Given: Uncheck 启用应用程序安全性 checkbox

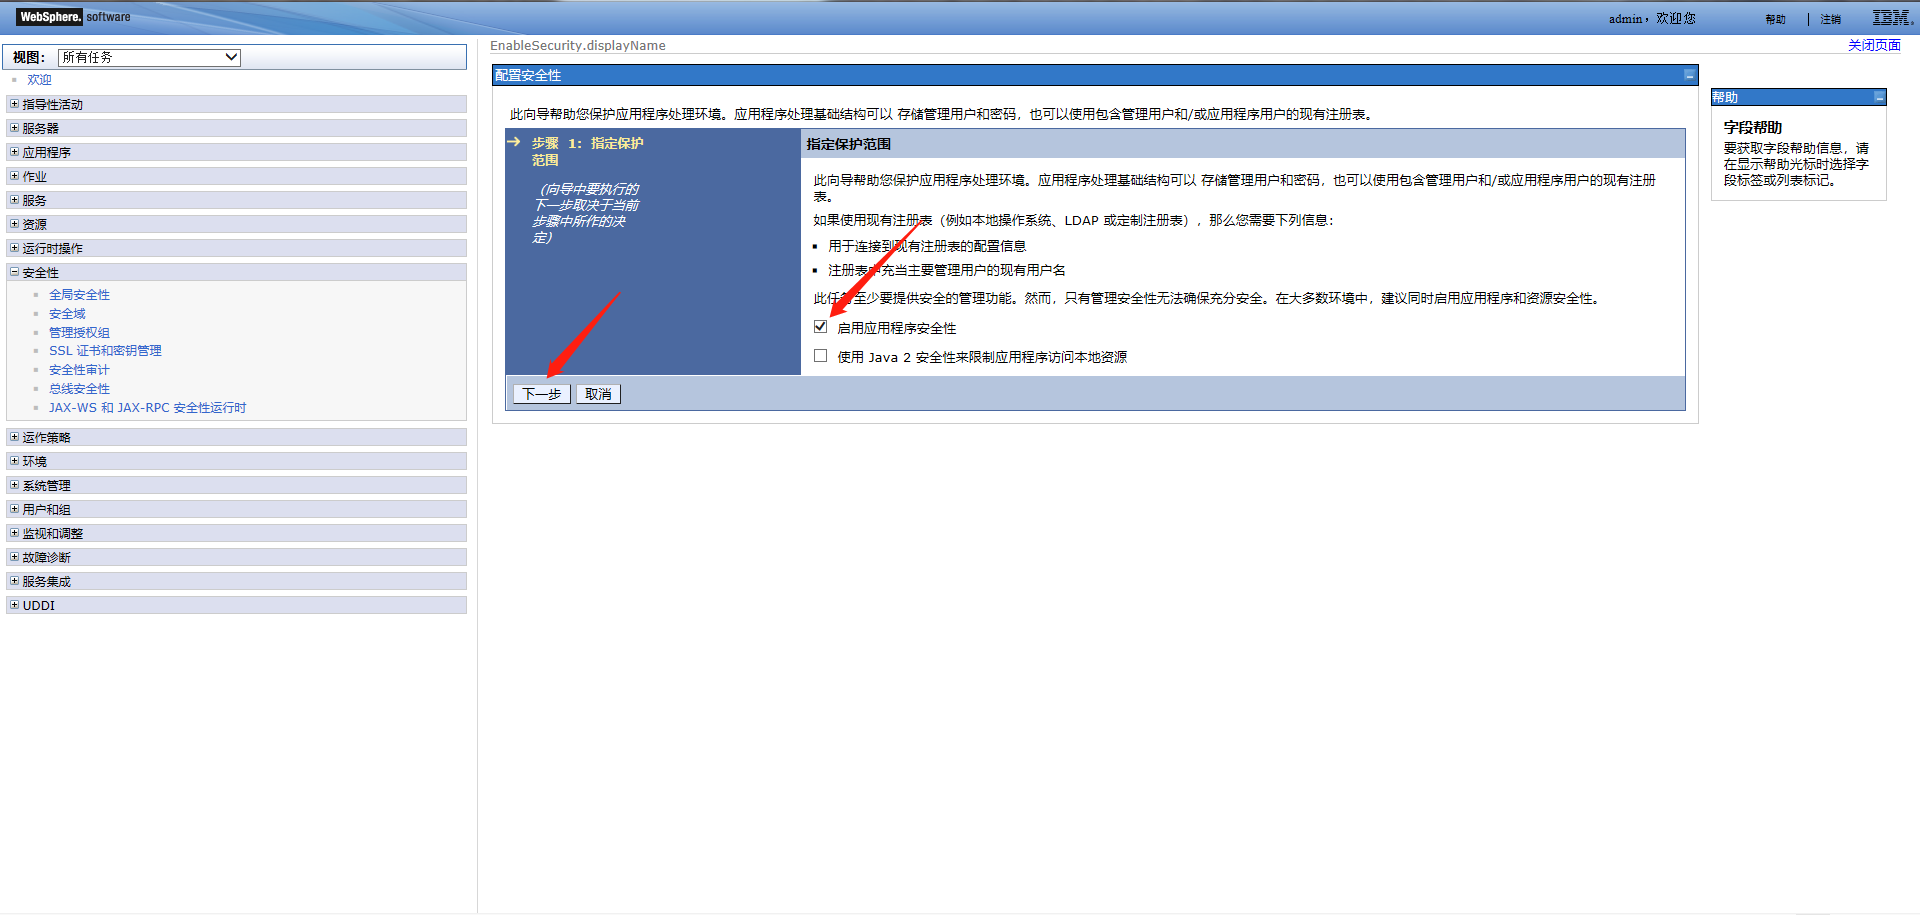Looking at the screenshot, I should point(821,327).
